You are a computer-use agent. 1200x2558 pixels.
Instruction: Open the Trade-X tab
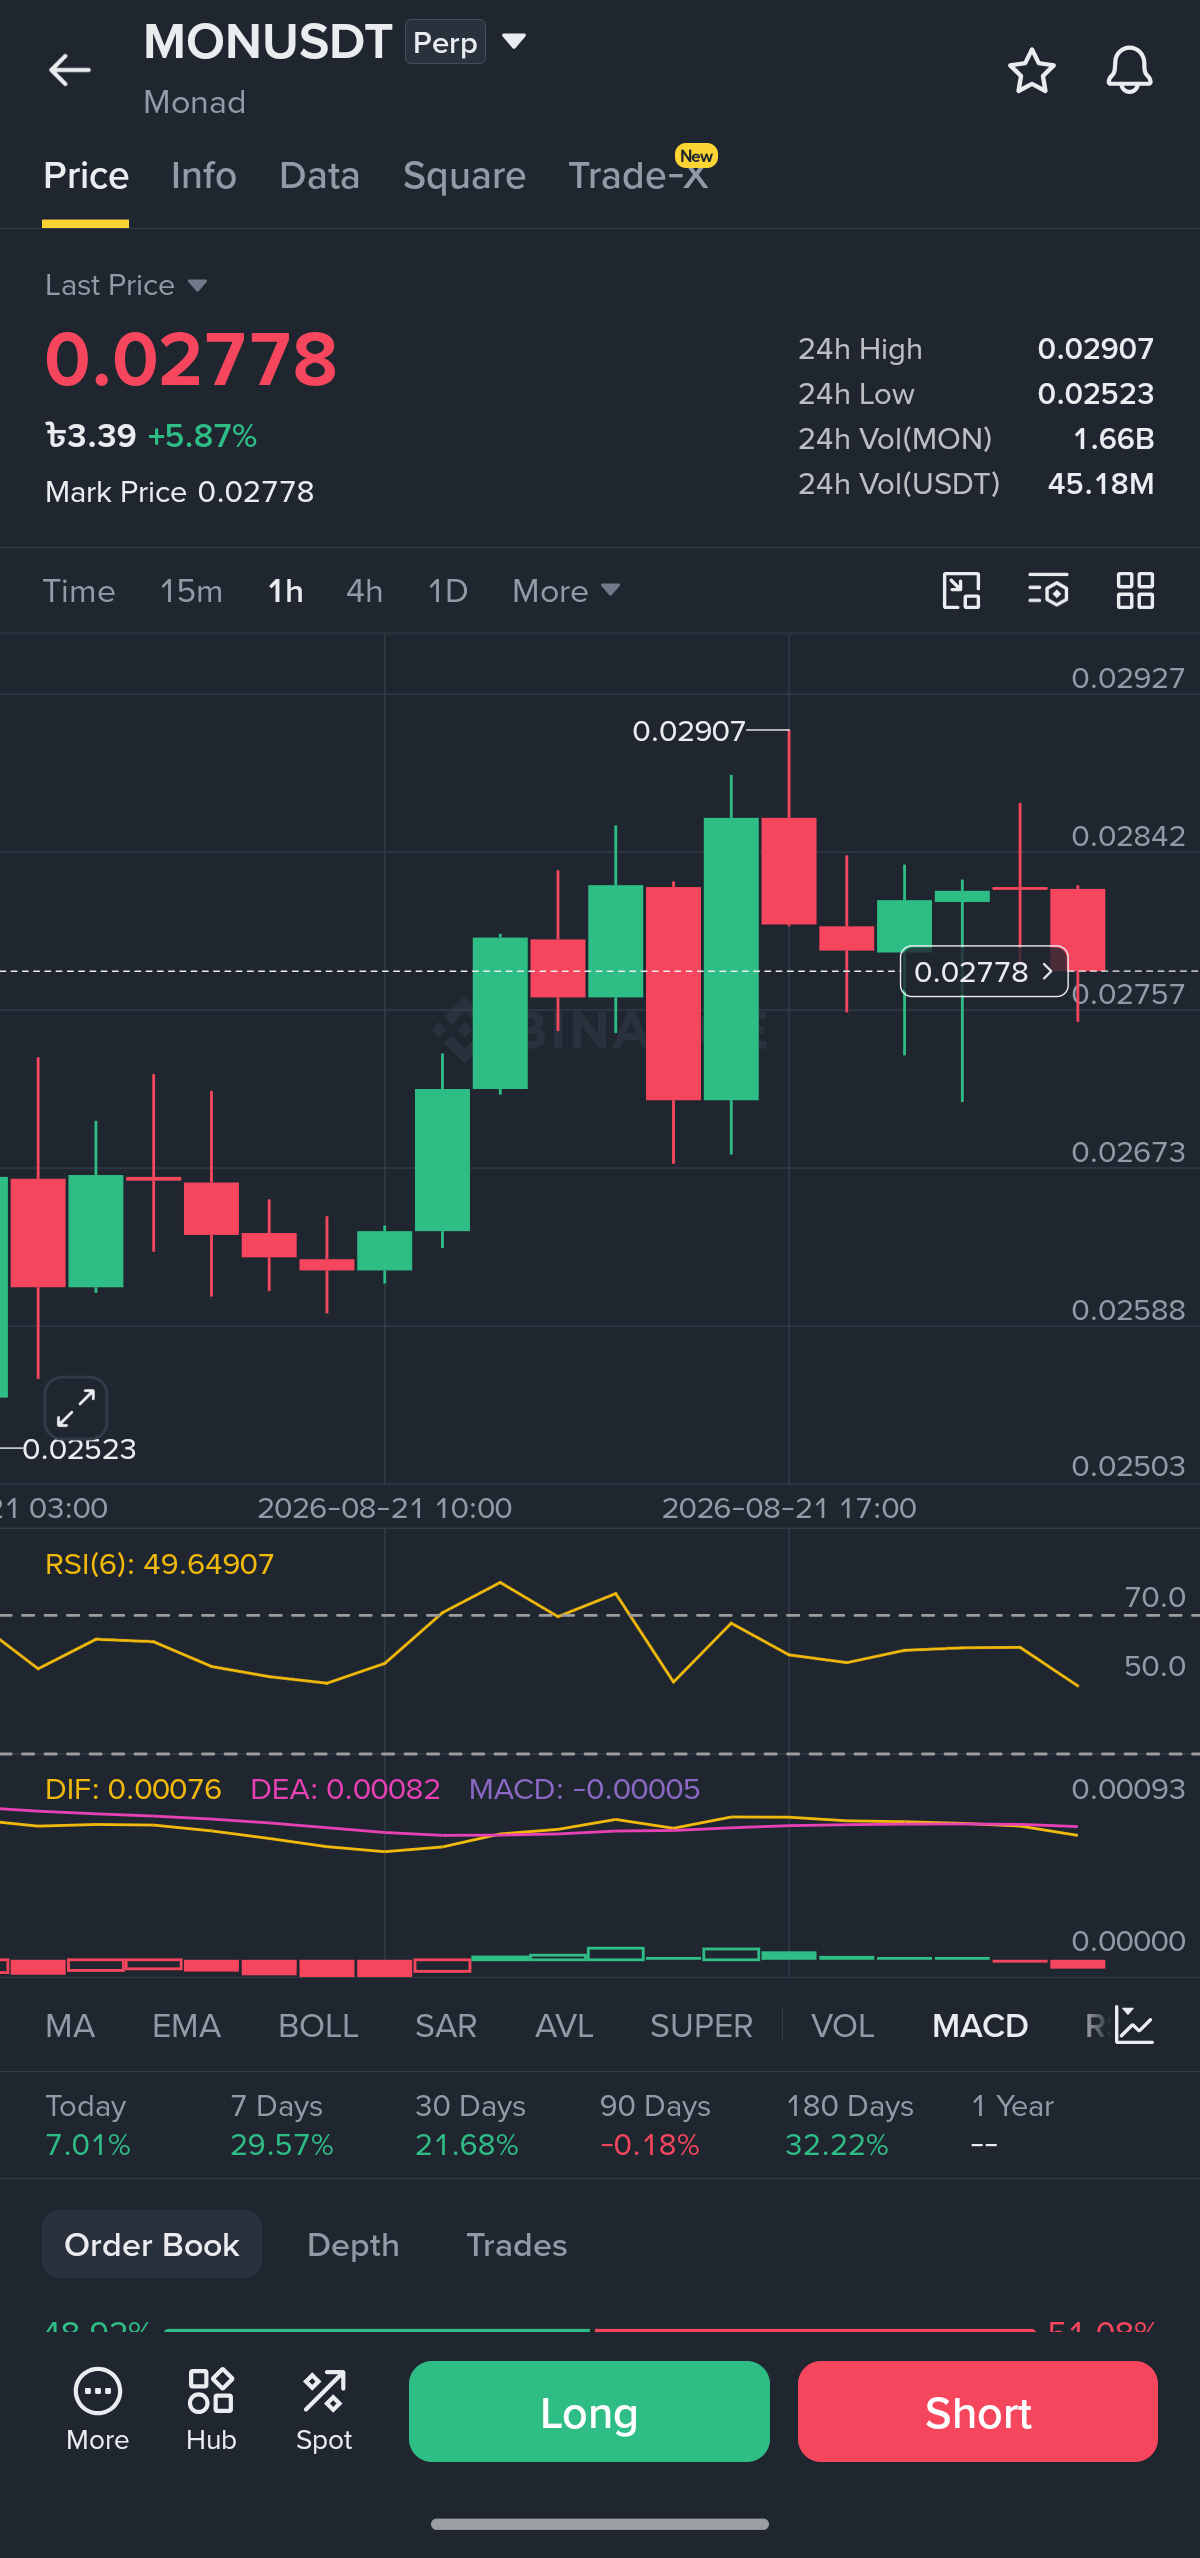point(638,176)
